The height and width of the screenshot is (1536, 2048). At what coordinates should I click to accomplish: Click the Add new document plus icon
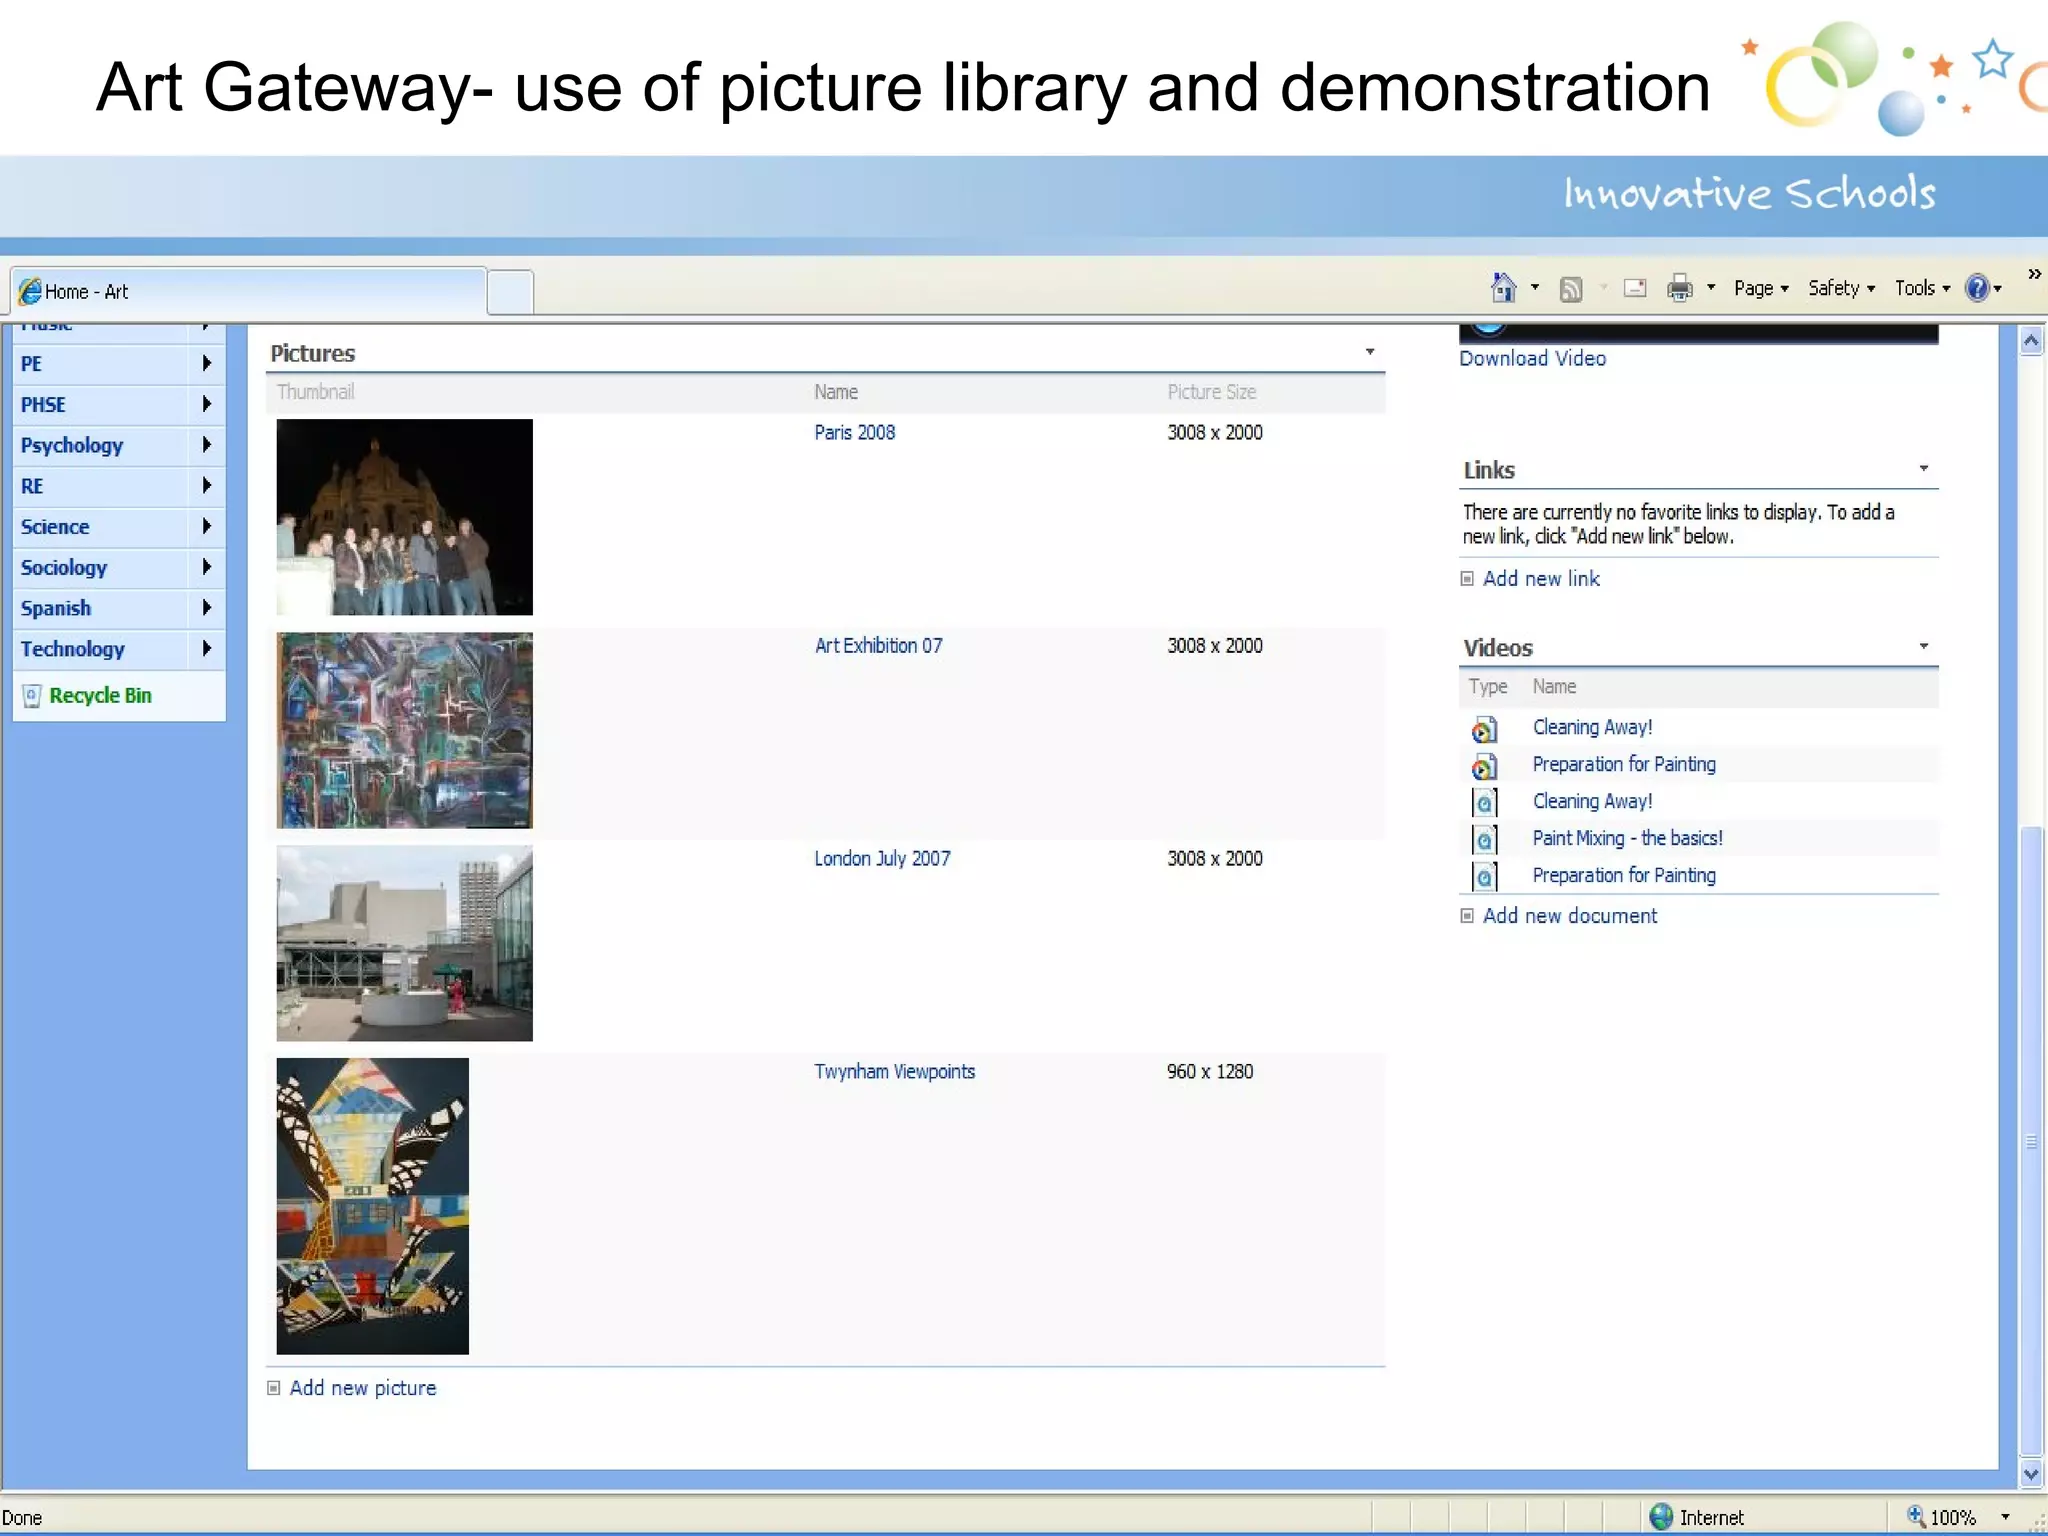(1467, 916)
